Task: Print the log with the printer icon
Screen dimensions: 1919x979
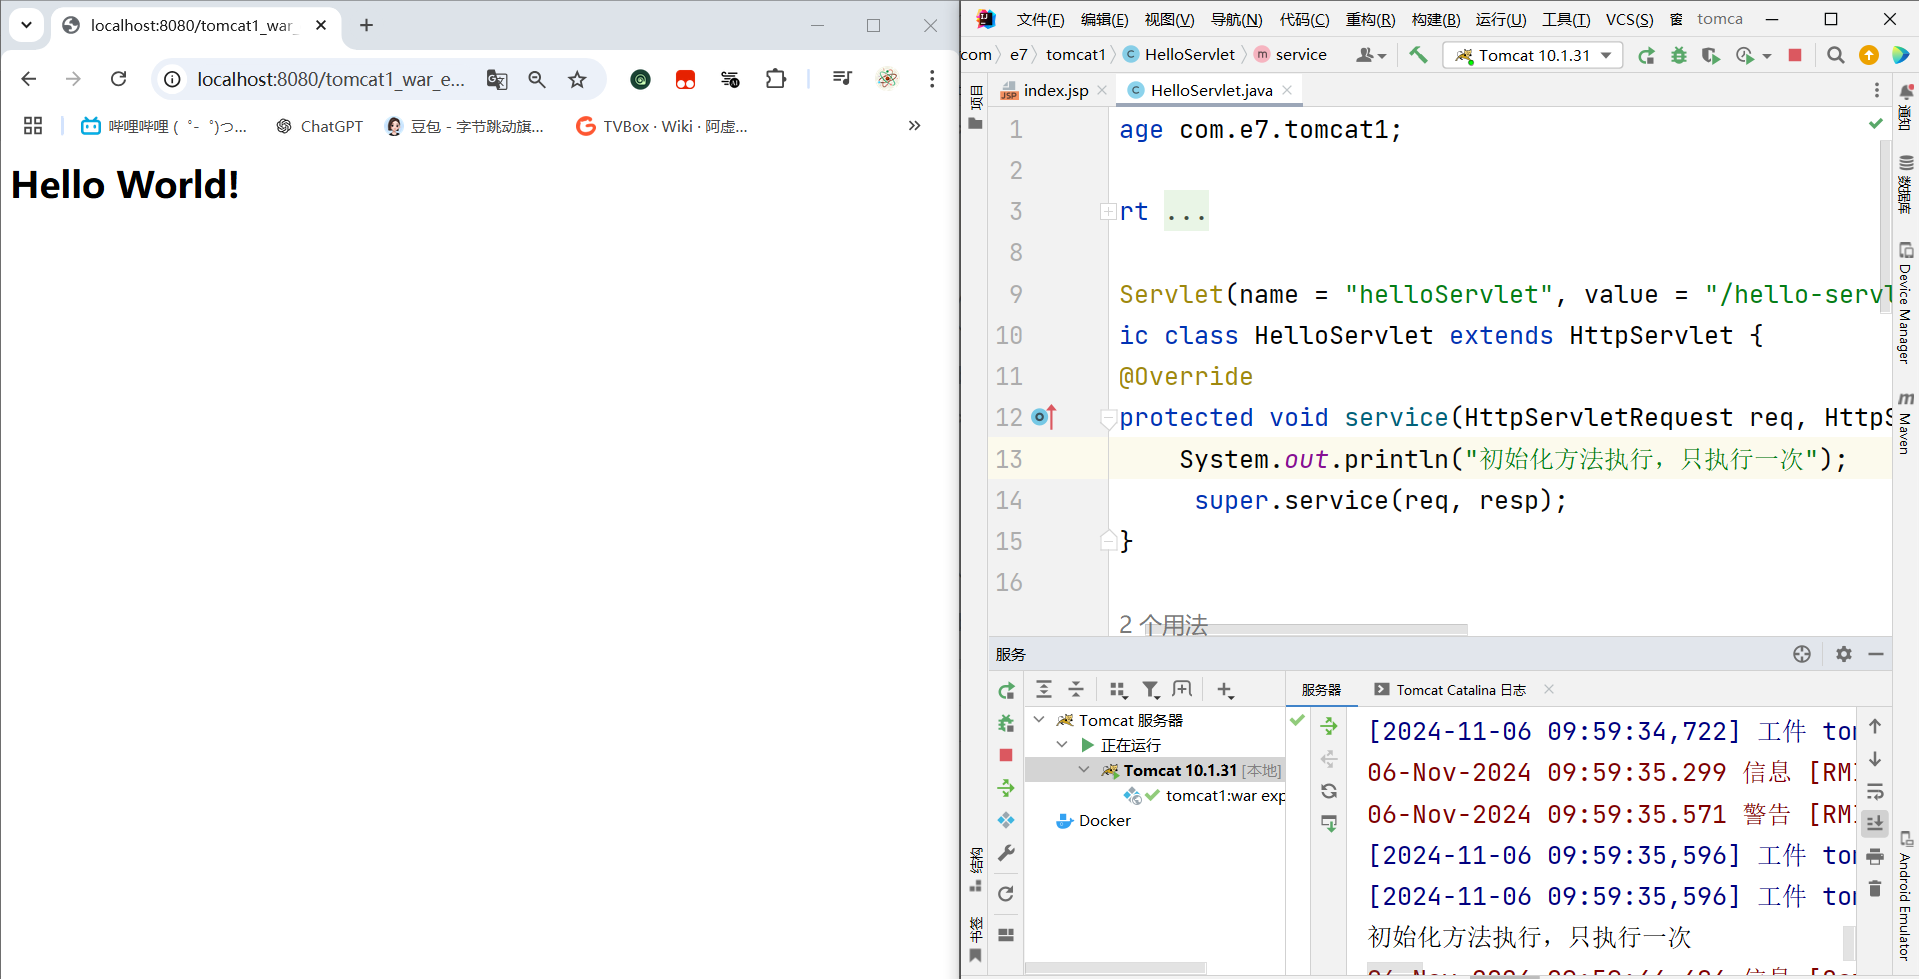Action: (1875, 856)
